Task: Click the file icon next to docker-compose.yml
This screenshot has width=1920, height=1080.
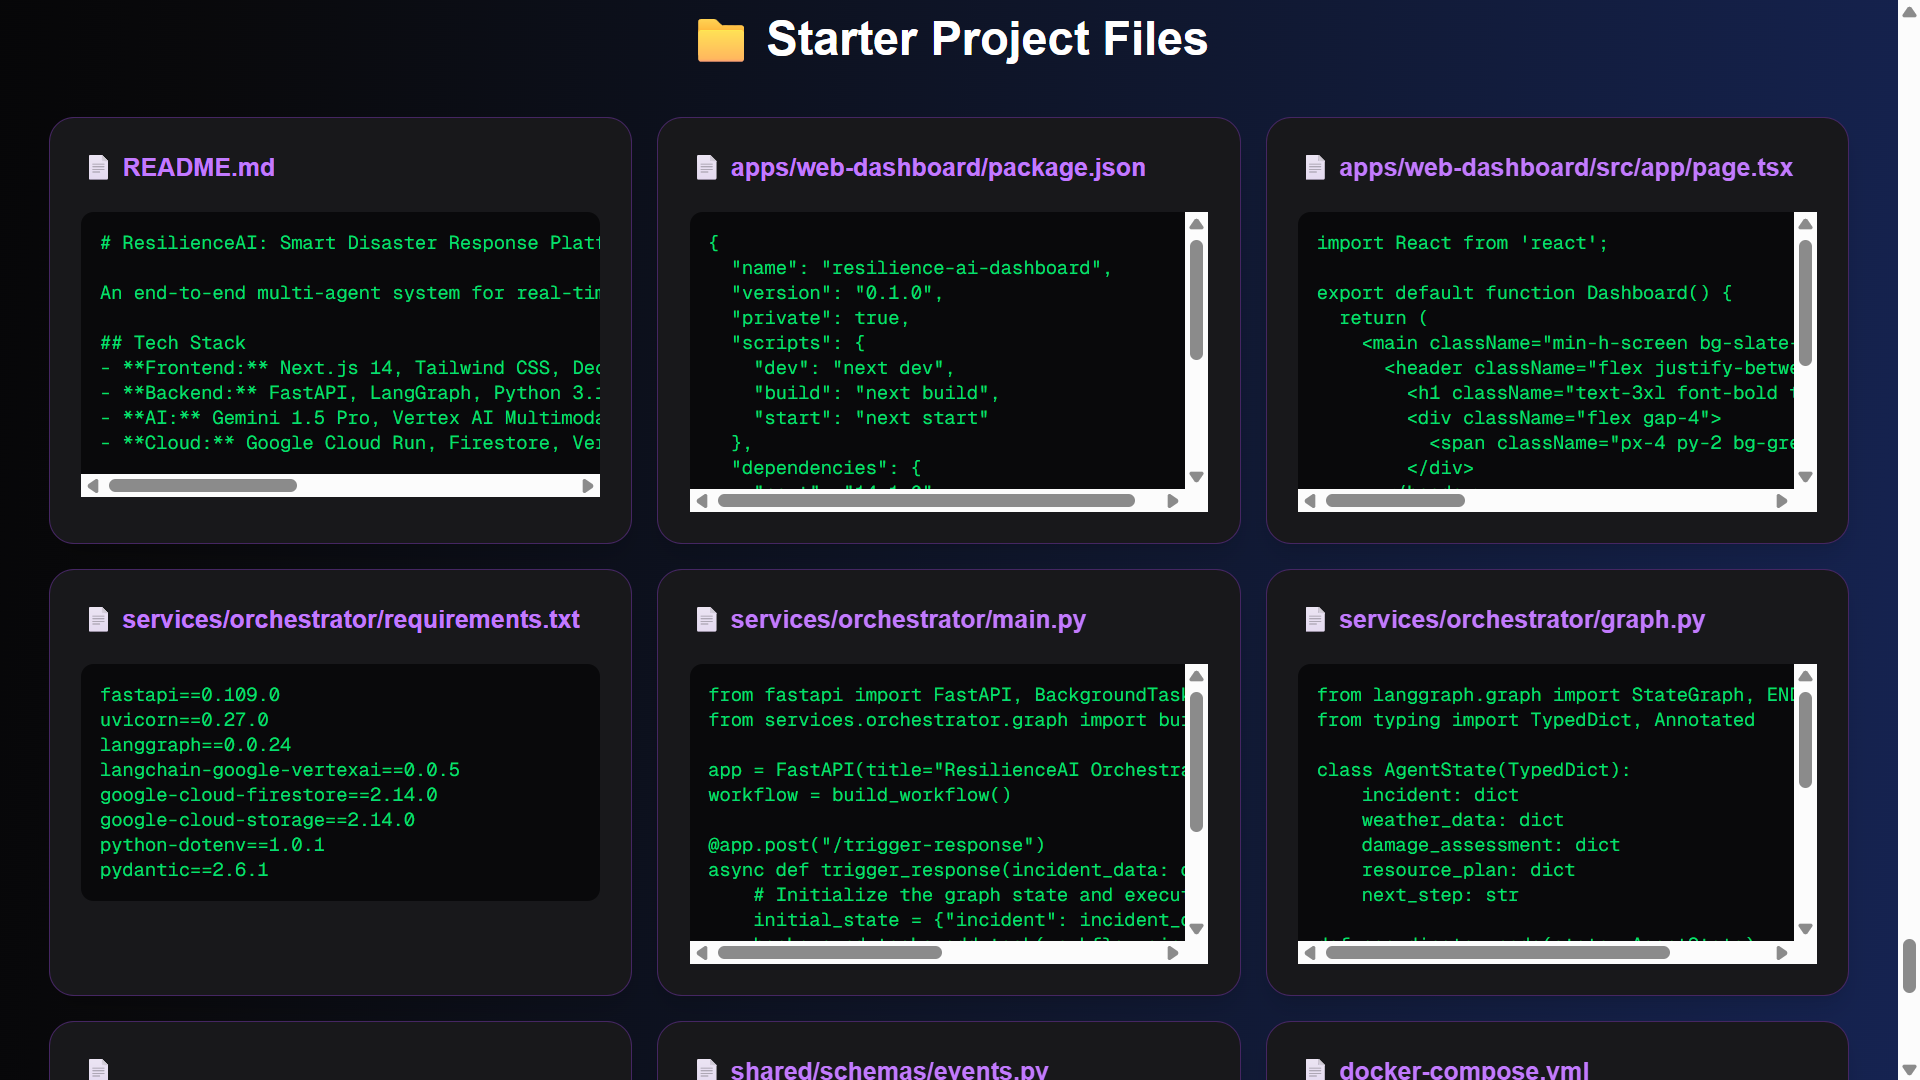Action: coord(1315,1069)
